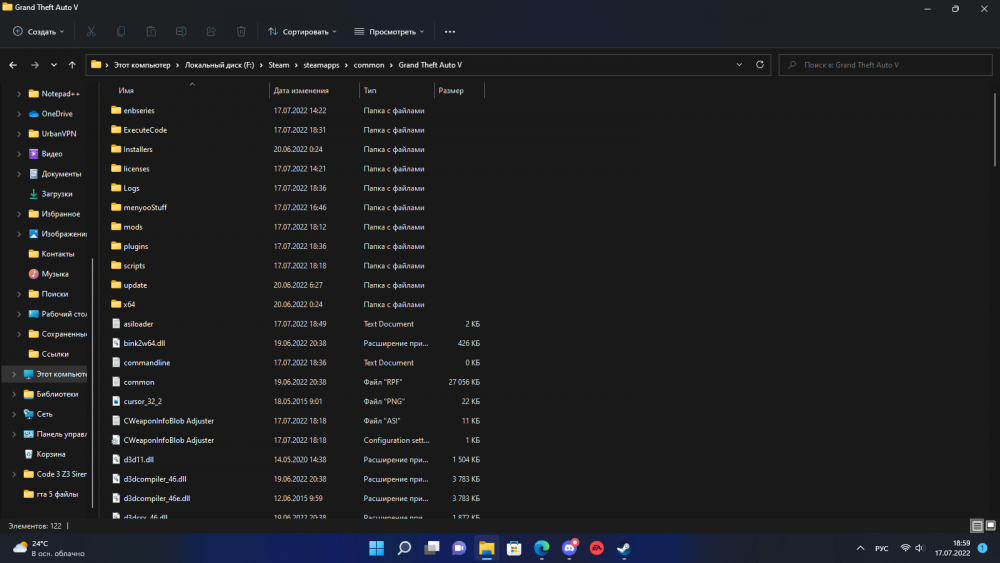This screenshot has height=563, width=1000.
Task: Select the menyooStuff folder
Action: (145, 207)
